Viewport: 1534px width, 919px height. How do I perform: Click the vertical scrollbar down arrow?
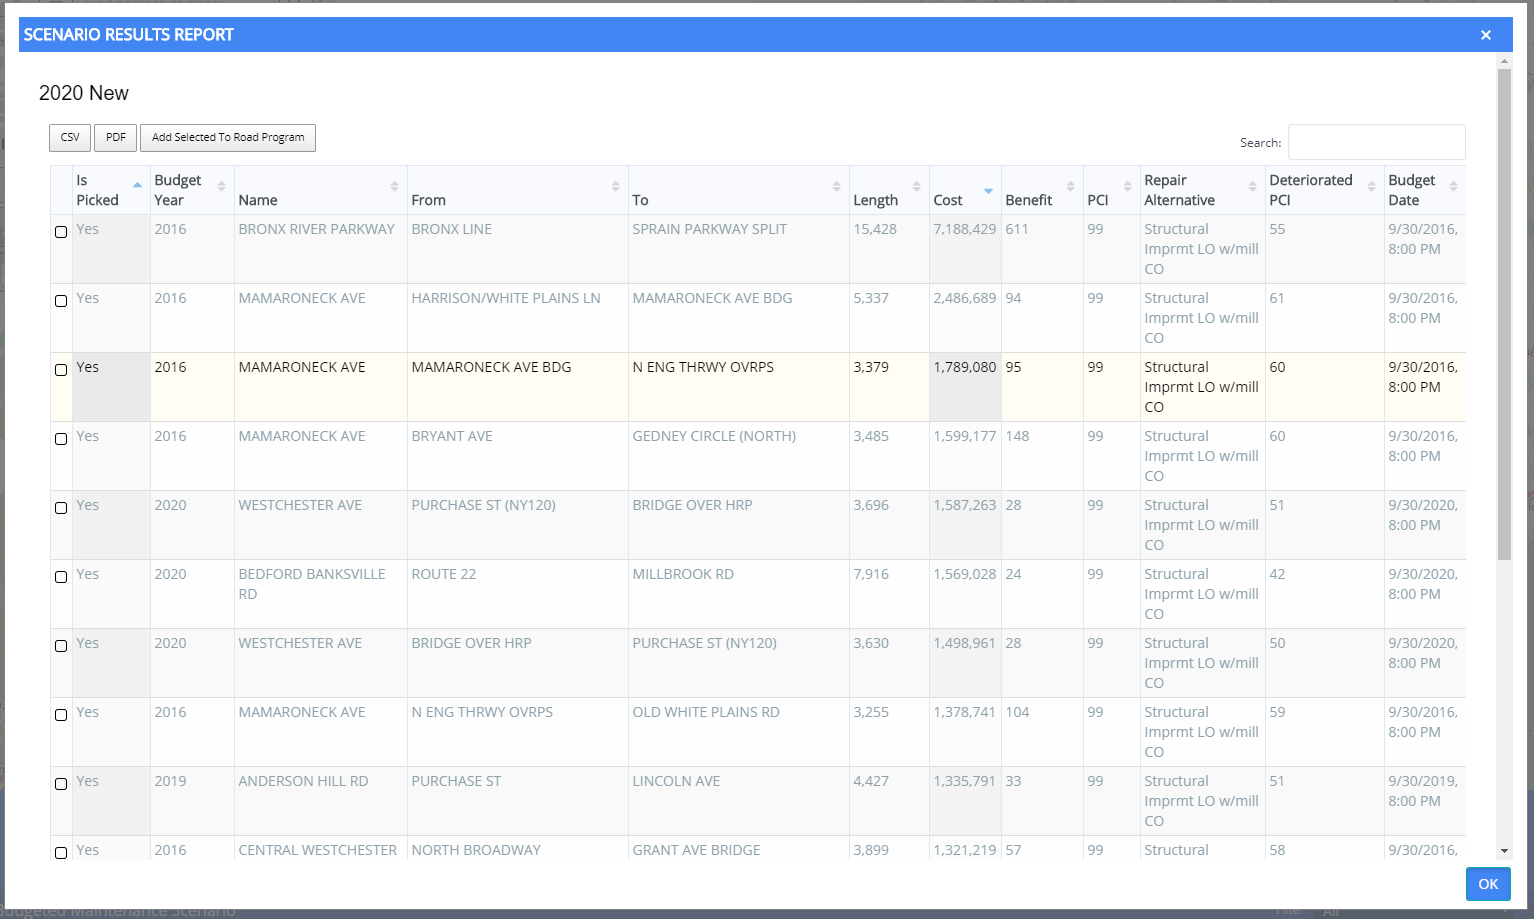click(1504, 851)
